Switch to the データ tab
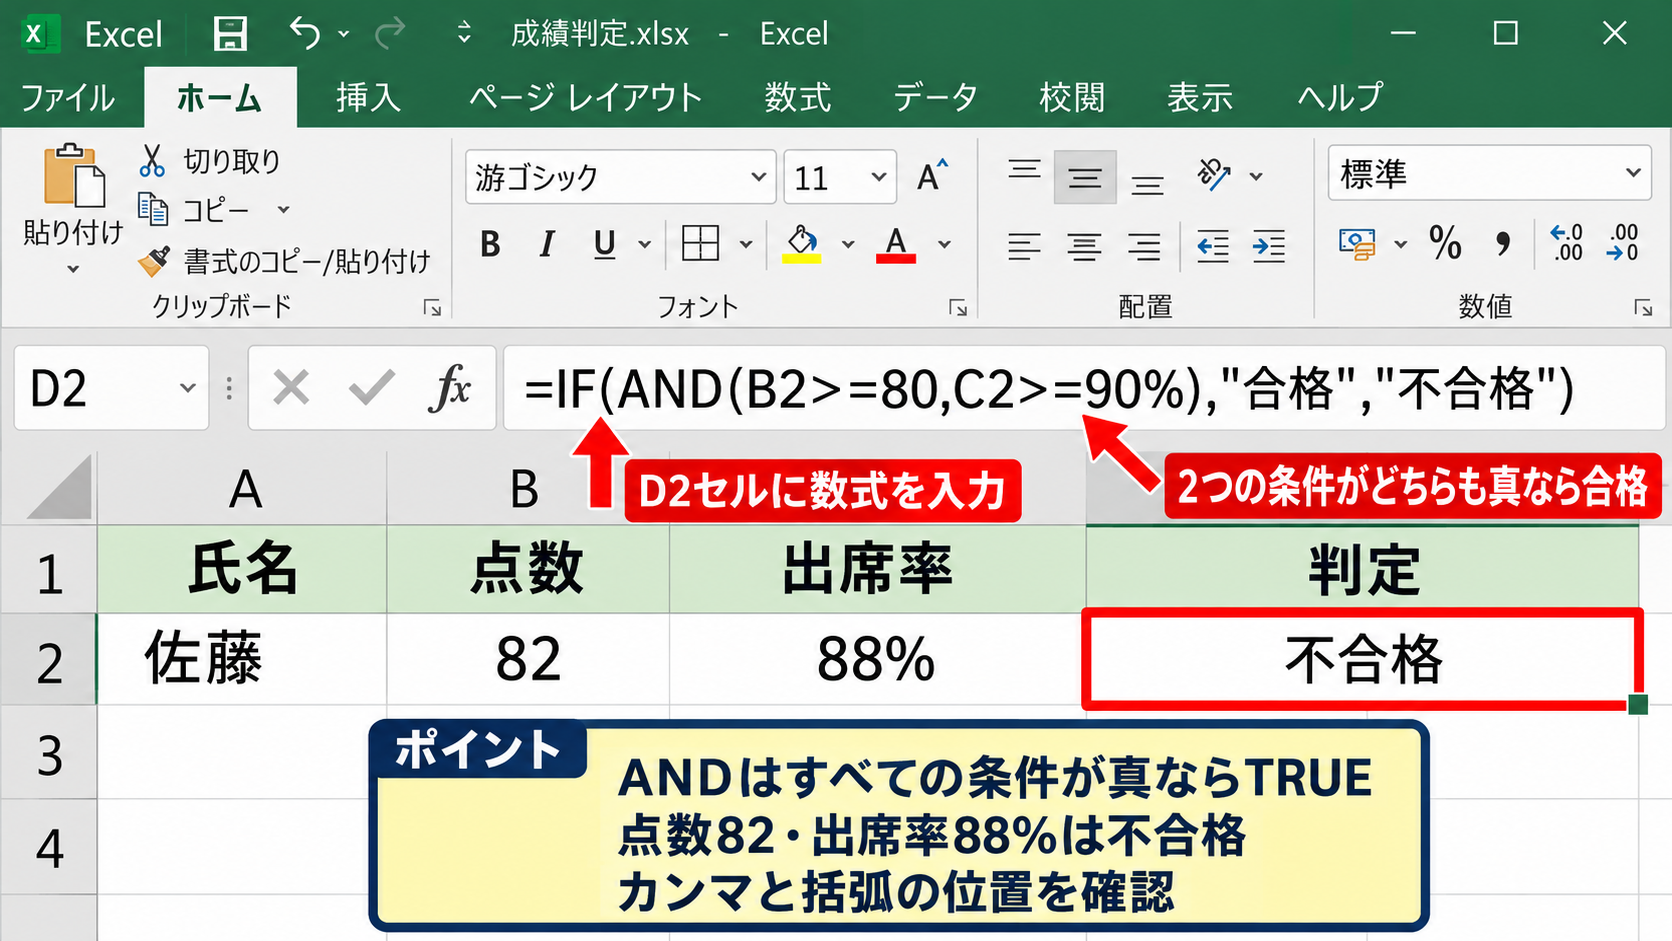The height and width of the screenshot is (941, 1672). point(935,97)
